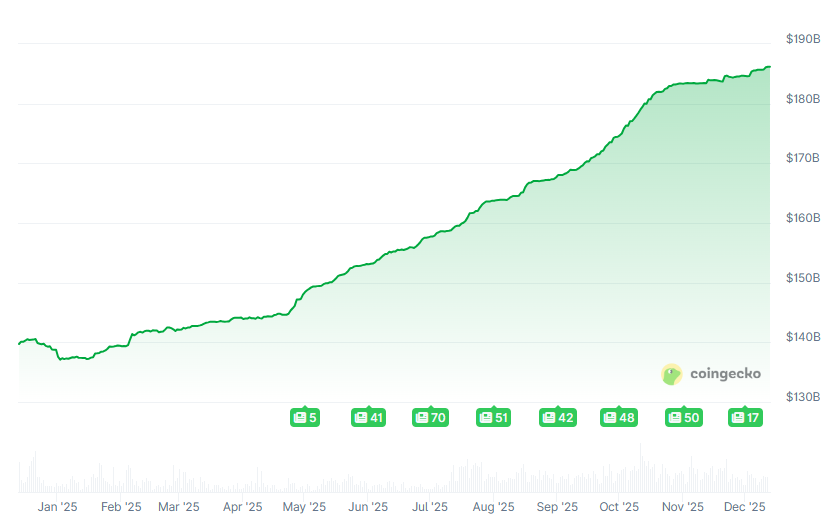
Task: Click the Feb '25 date label
Action: [121, 507]
